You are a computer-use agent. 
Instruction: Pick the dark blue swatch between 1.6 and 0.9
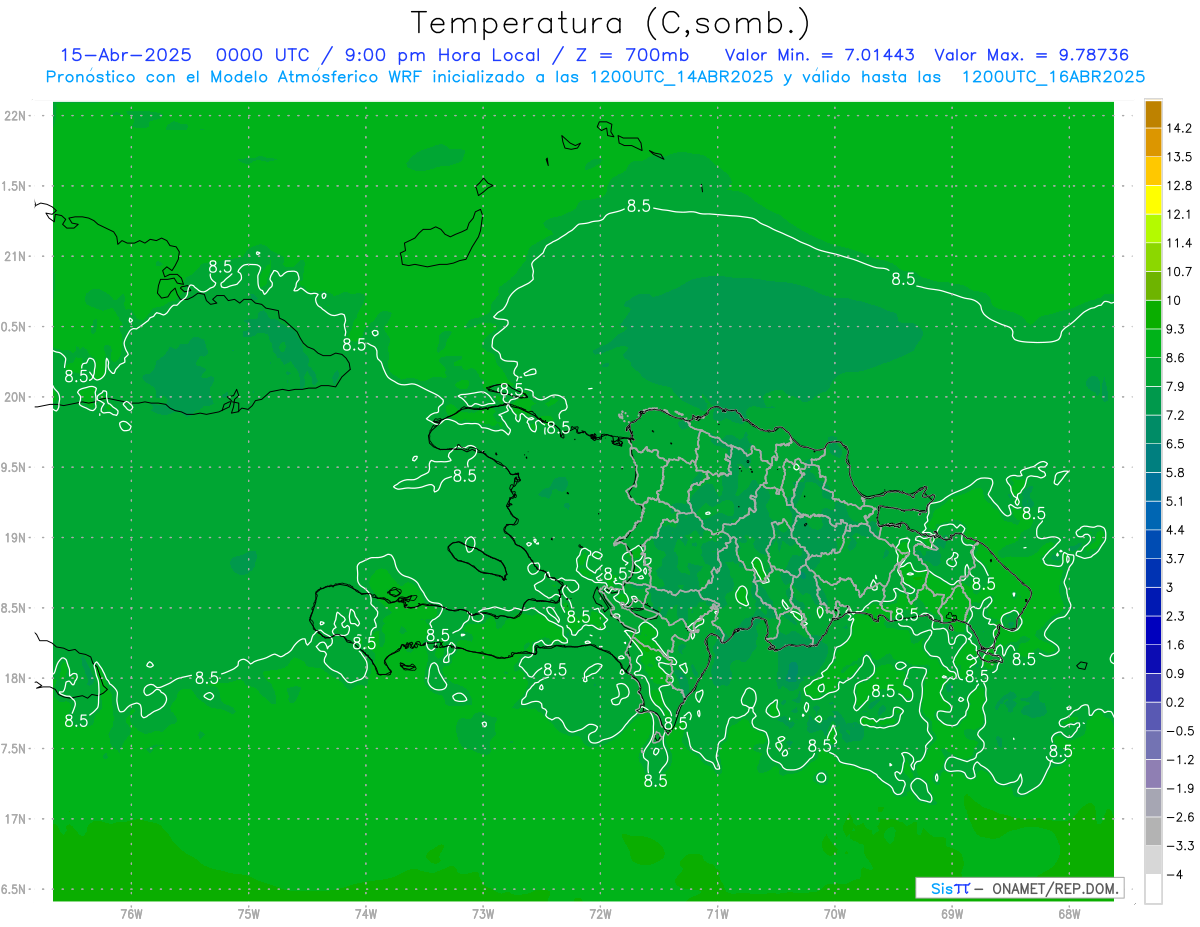click(1153, 659)
